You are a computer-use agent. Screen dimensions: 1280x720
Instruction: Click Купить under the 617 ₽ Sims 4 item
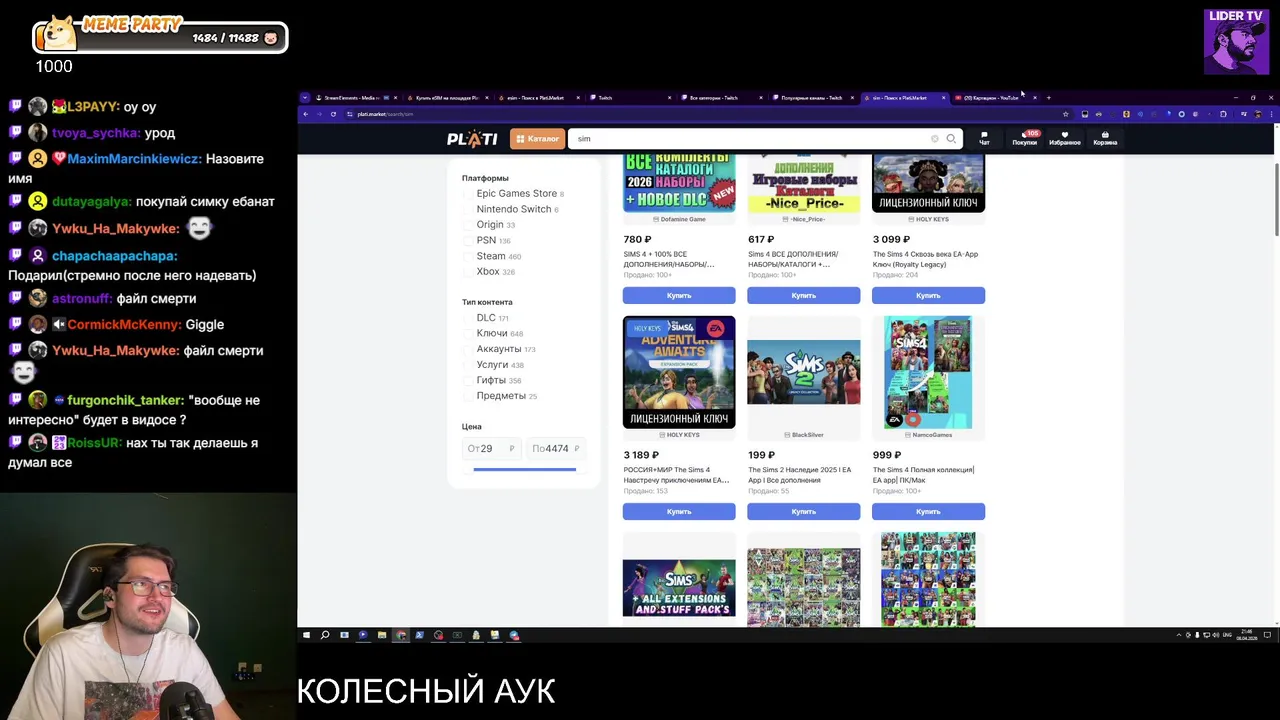[x=803, y=296]
